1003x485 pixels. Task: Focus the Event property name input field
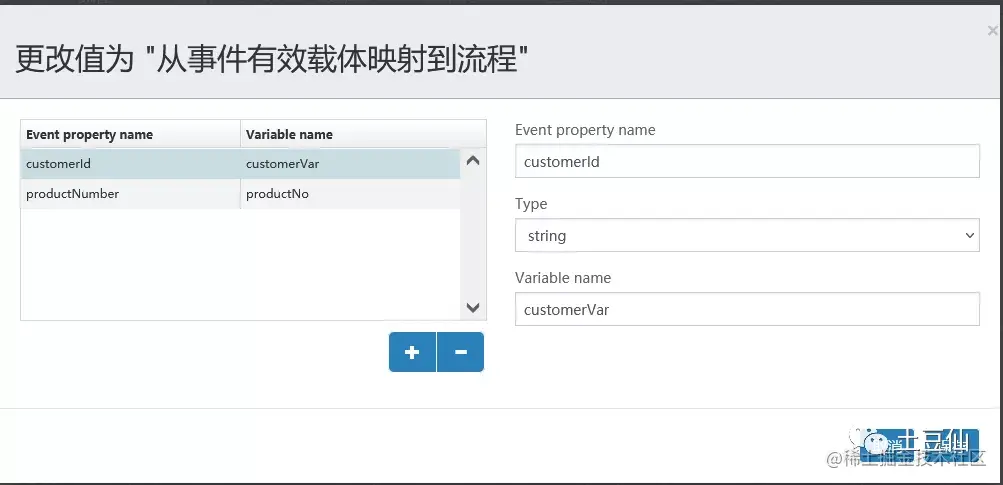[747, 161]
